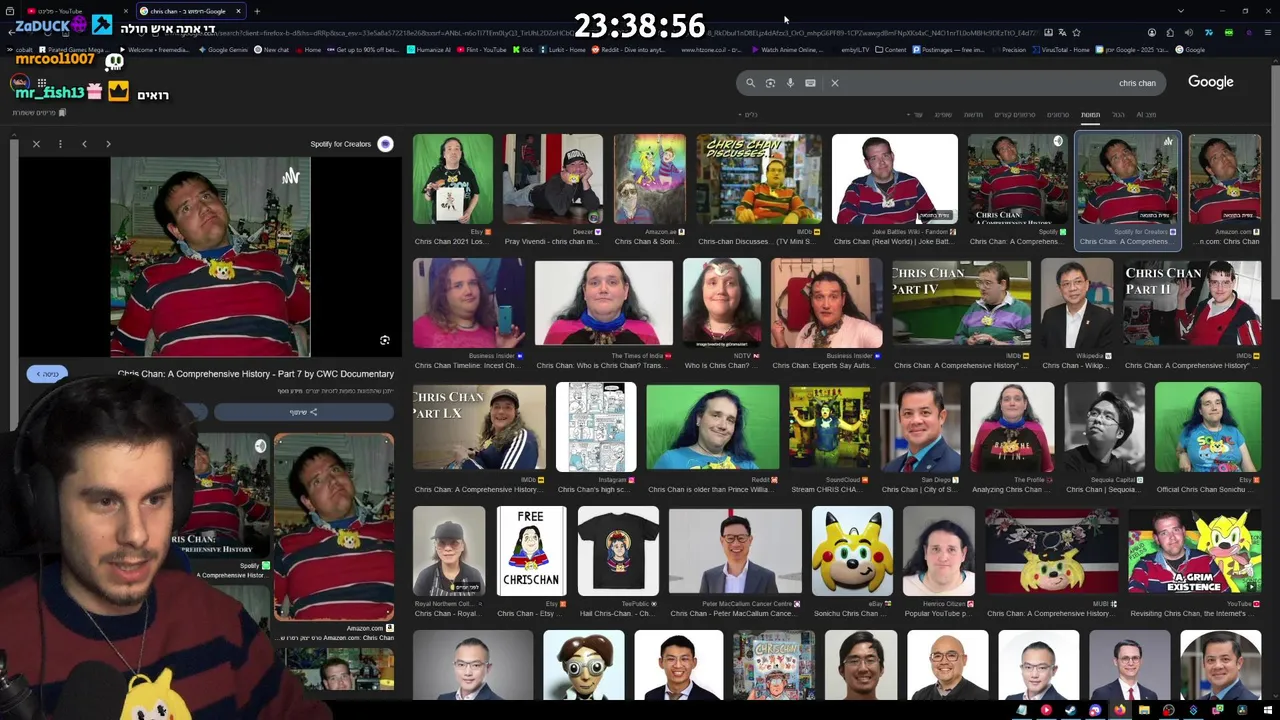Switch to the All results tab next to images

point(1118,115)
